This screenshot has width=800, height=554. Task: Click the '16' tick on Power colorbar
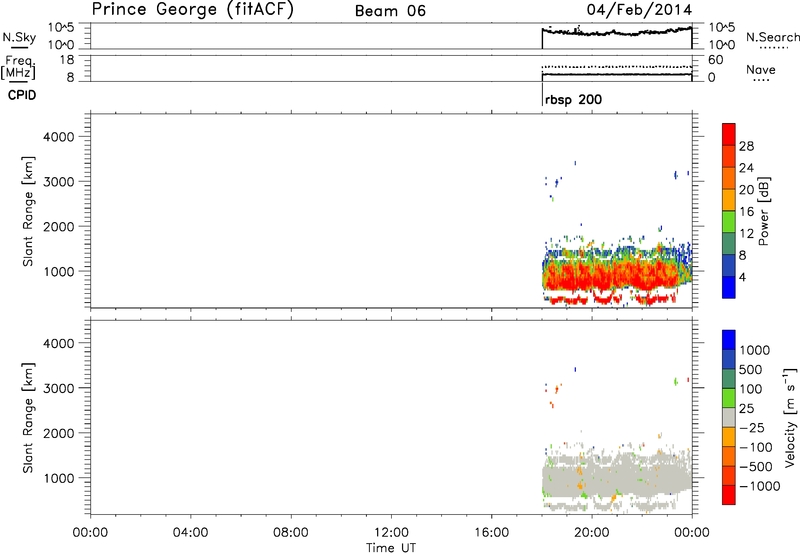746,212
